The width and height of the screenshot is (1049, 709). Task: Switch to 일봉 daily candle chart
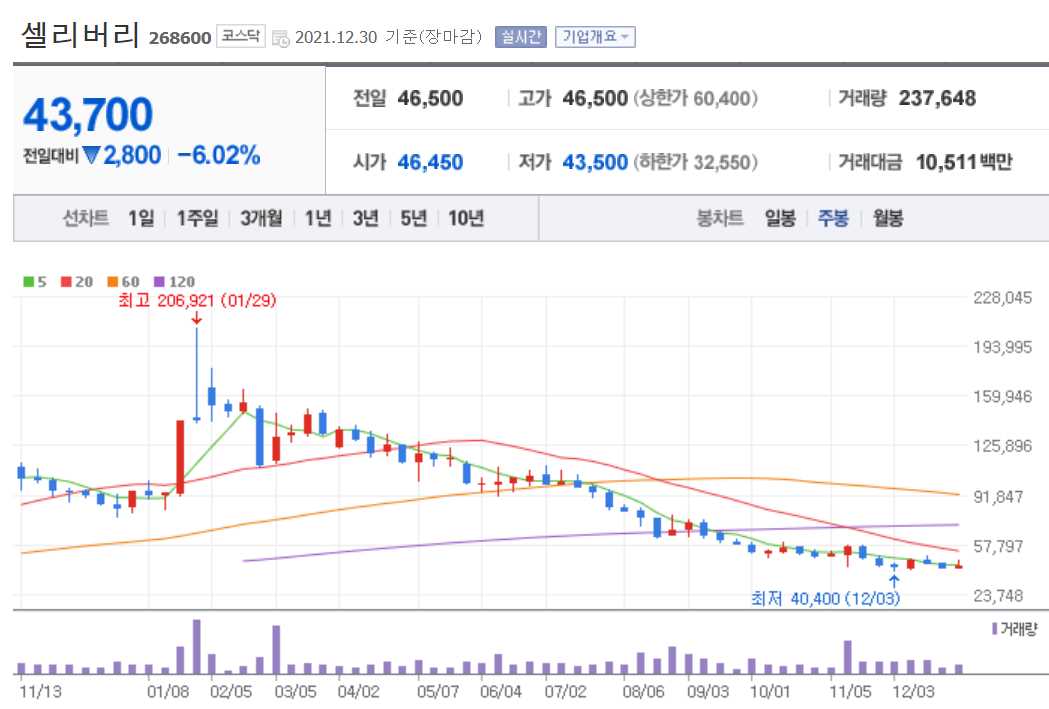pos(780,218)
